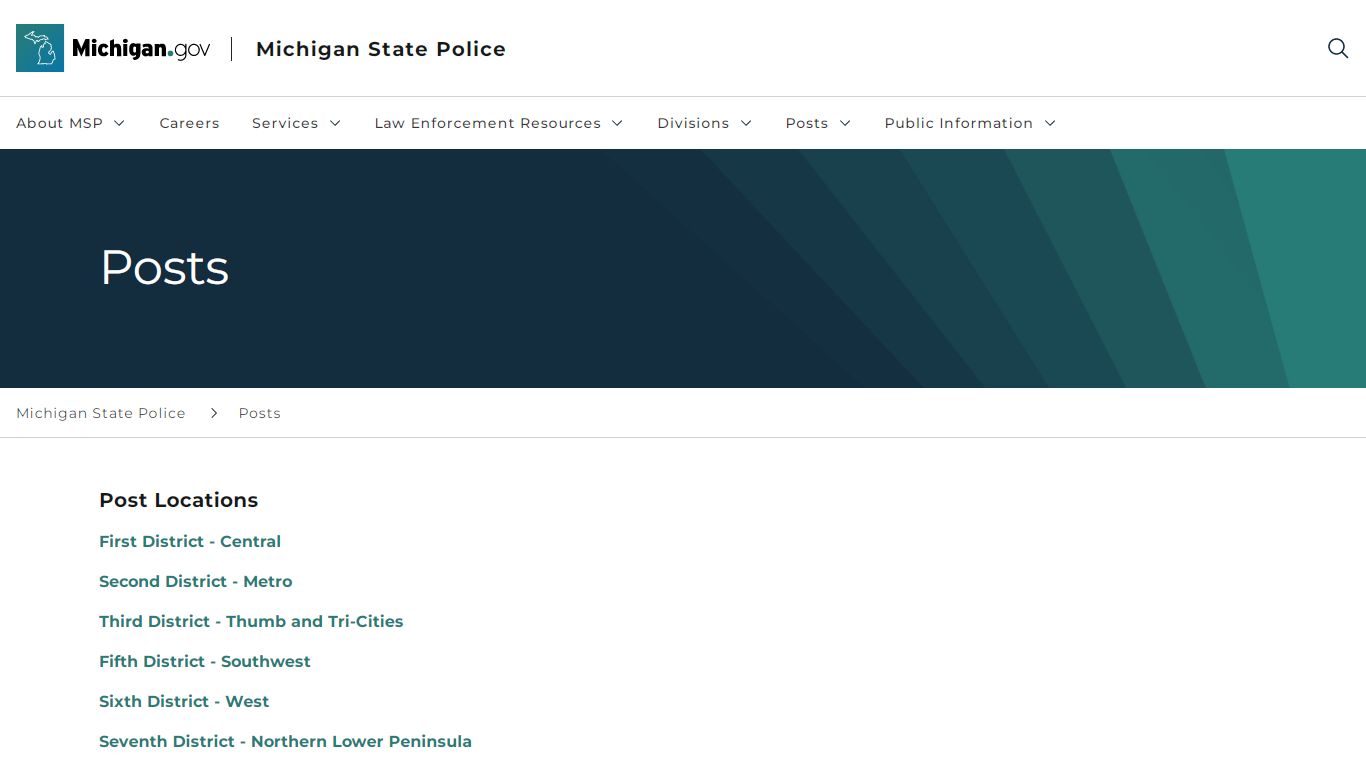Expand the Law Enforcement Resources chevron
The width and height of the screenshot is (1366, 768).
click(617, 123)
